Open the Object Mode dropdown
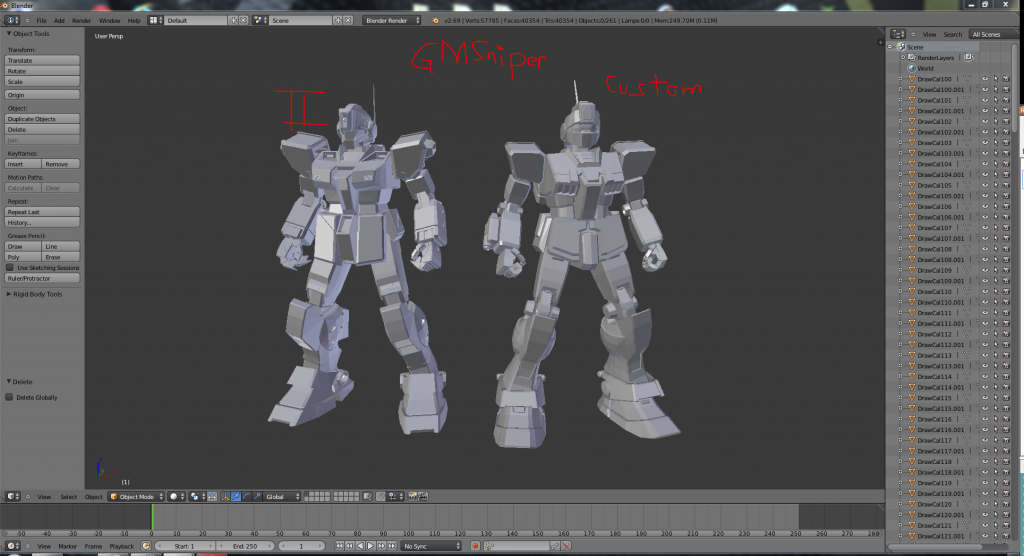1024x556 pixels. point(136,497)
